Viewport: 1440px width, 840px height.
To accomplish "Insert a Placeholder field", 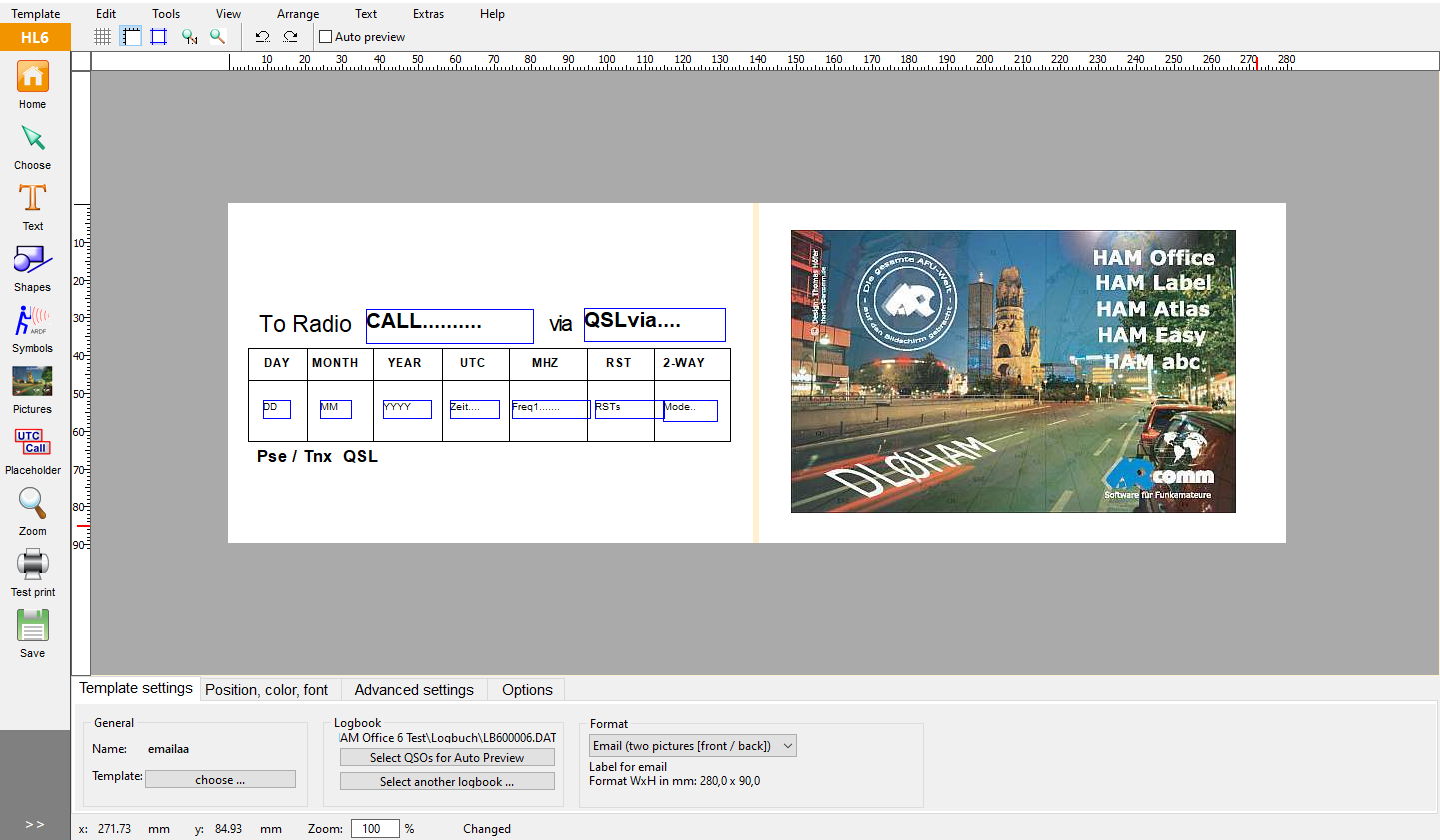I will click(x=32, y=452).
